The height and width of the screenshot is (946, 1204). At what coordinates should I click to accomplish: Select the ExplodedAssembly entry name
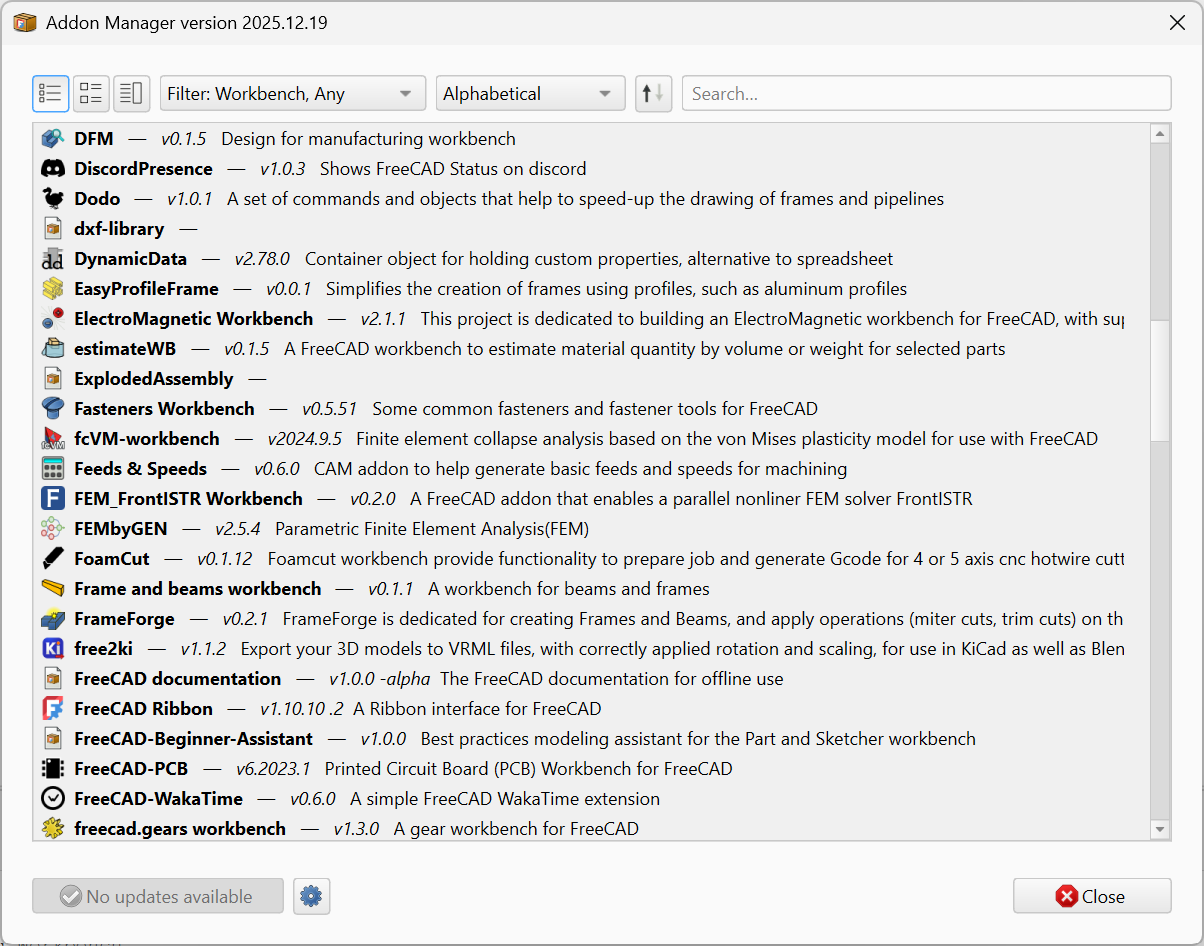point(154,379)
